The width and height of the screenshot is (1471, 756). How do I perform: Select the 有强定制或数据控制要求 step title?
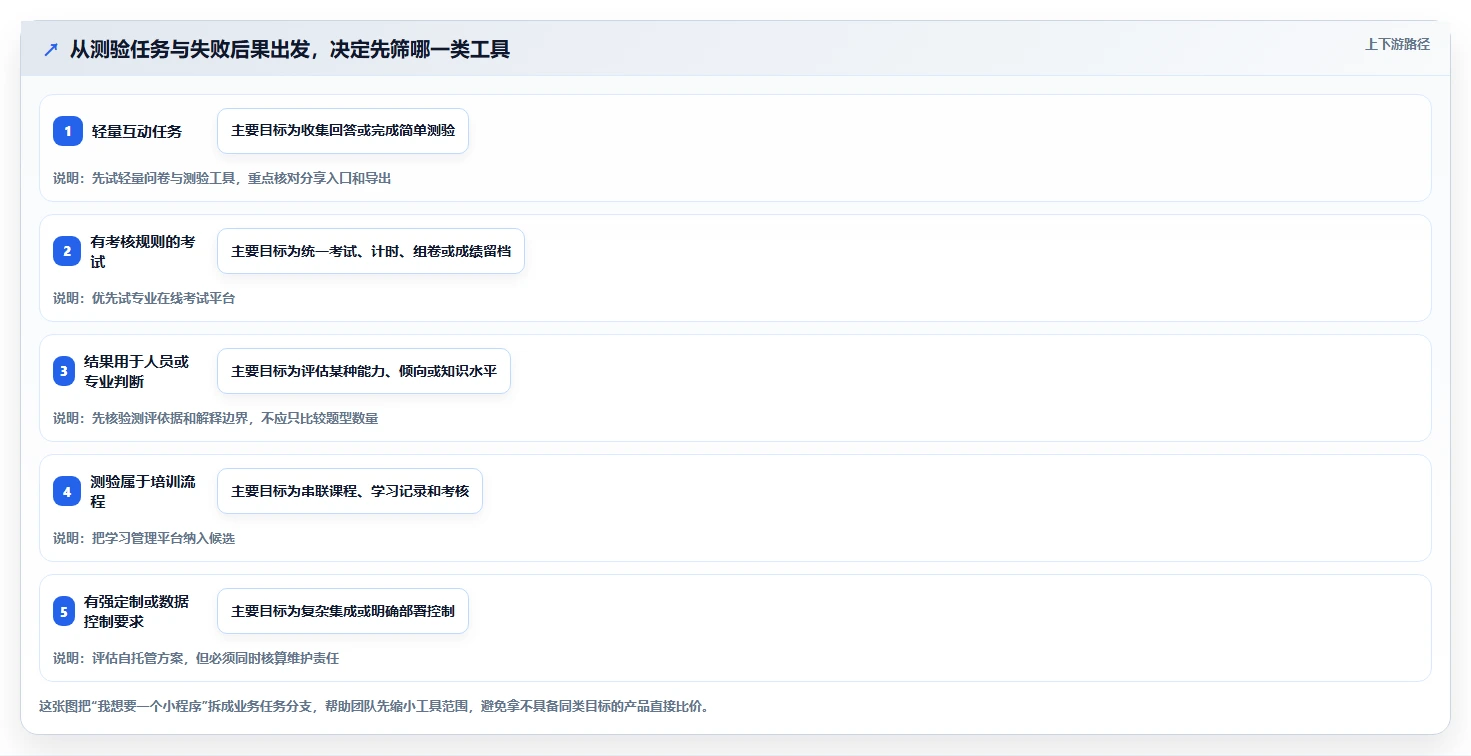tap(137, 611)
